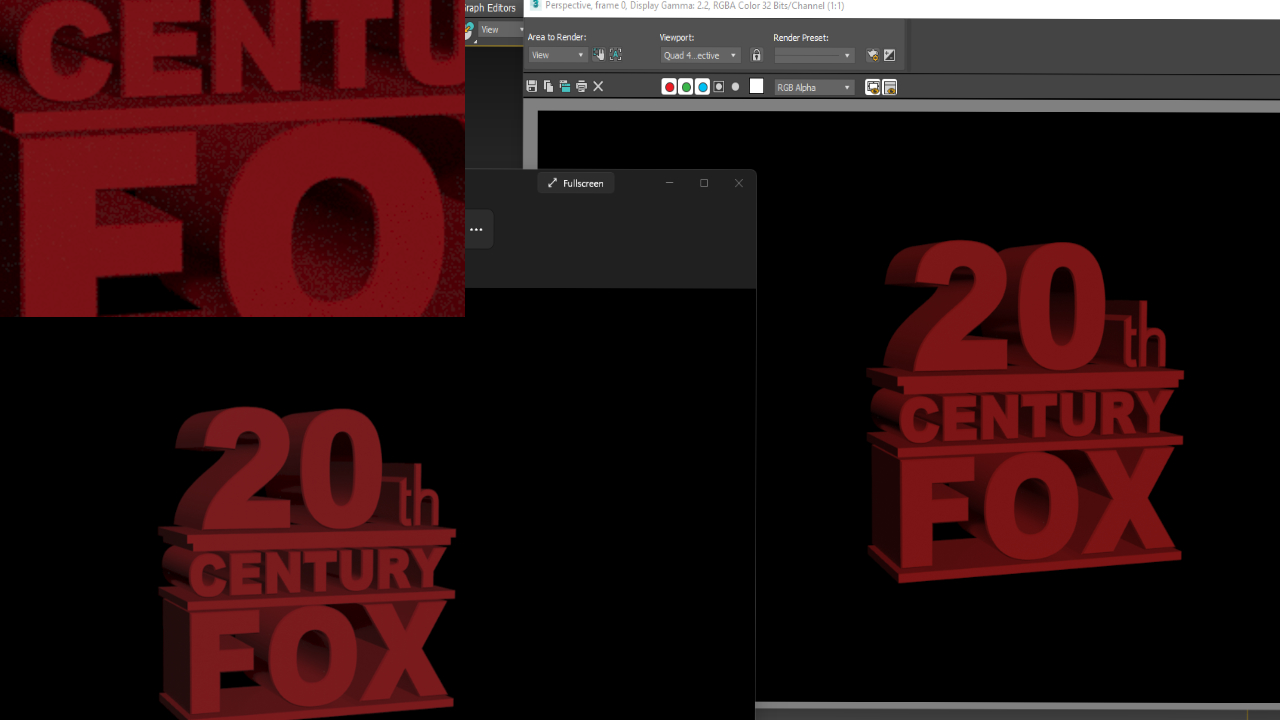Image resolution: width=1280 pixels, height=720 pixels.
Task: Toggle monochrome display
Action: click(x=735, y=87)
